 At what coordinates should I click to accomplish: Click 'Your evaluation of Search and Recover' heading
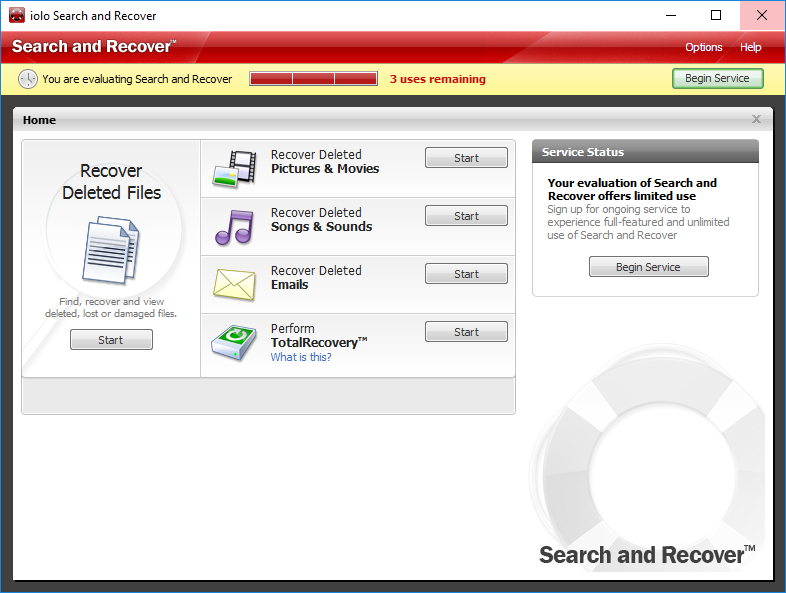pyautogui.click(x=632, y=189)
